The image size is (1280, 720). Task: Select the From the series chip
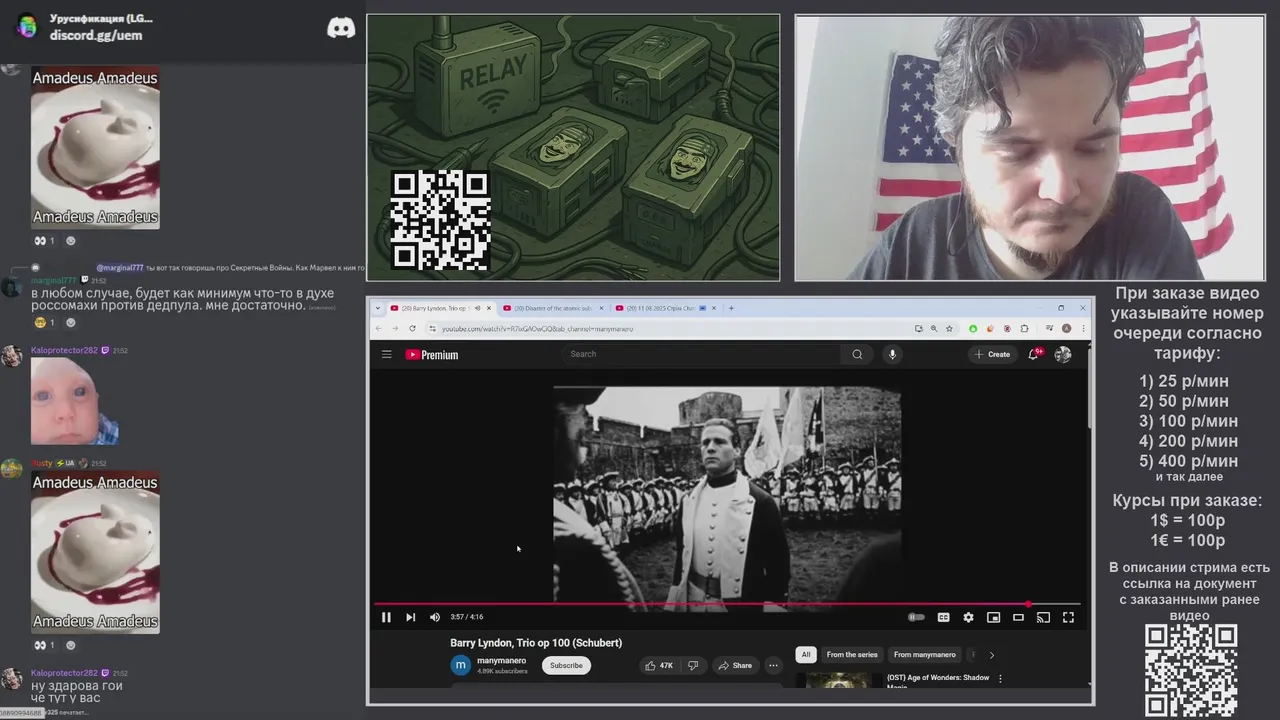point(852,655)
